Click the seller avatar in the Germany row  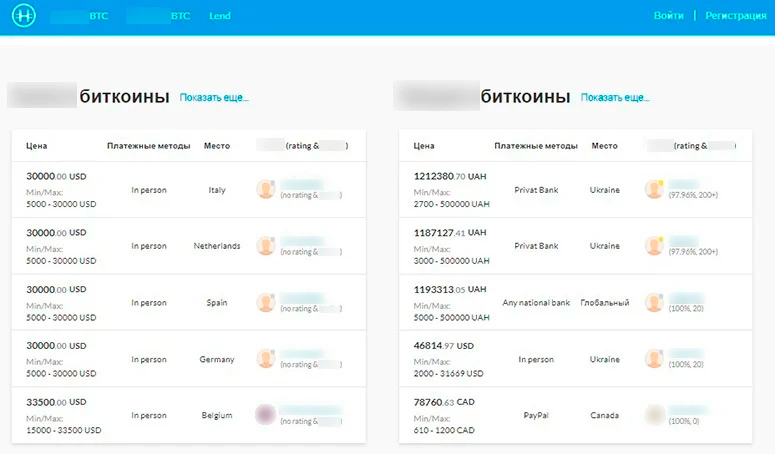266,358
